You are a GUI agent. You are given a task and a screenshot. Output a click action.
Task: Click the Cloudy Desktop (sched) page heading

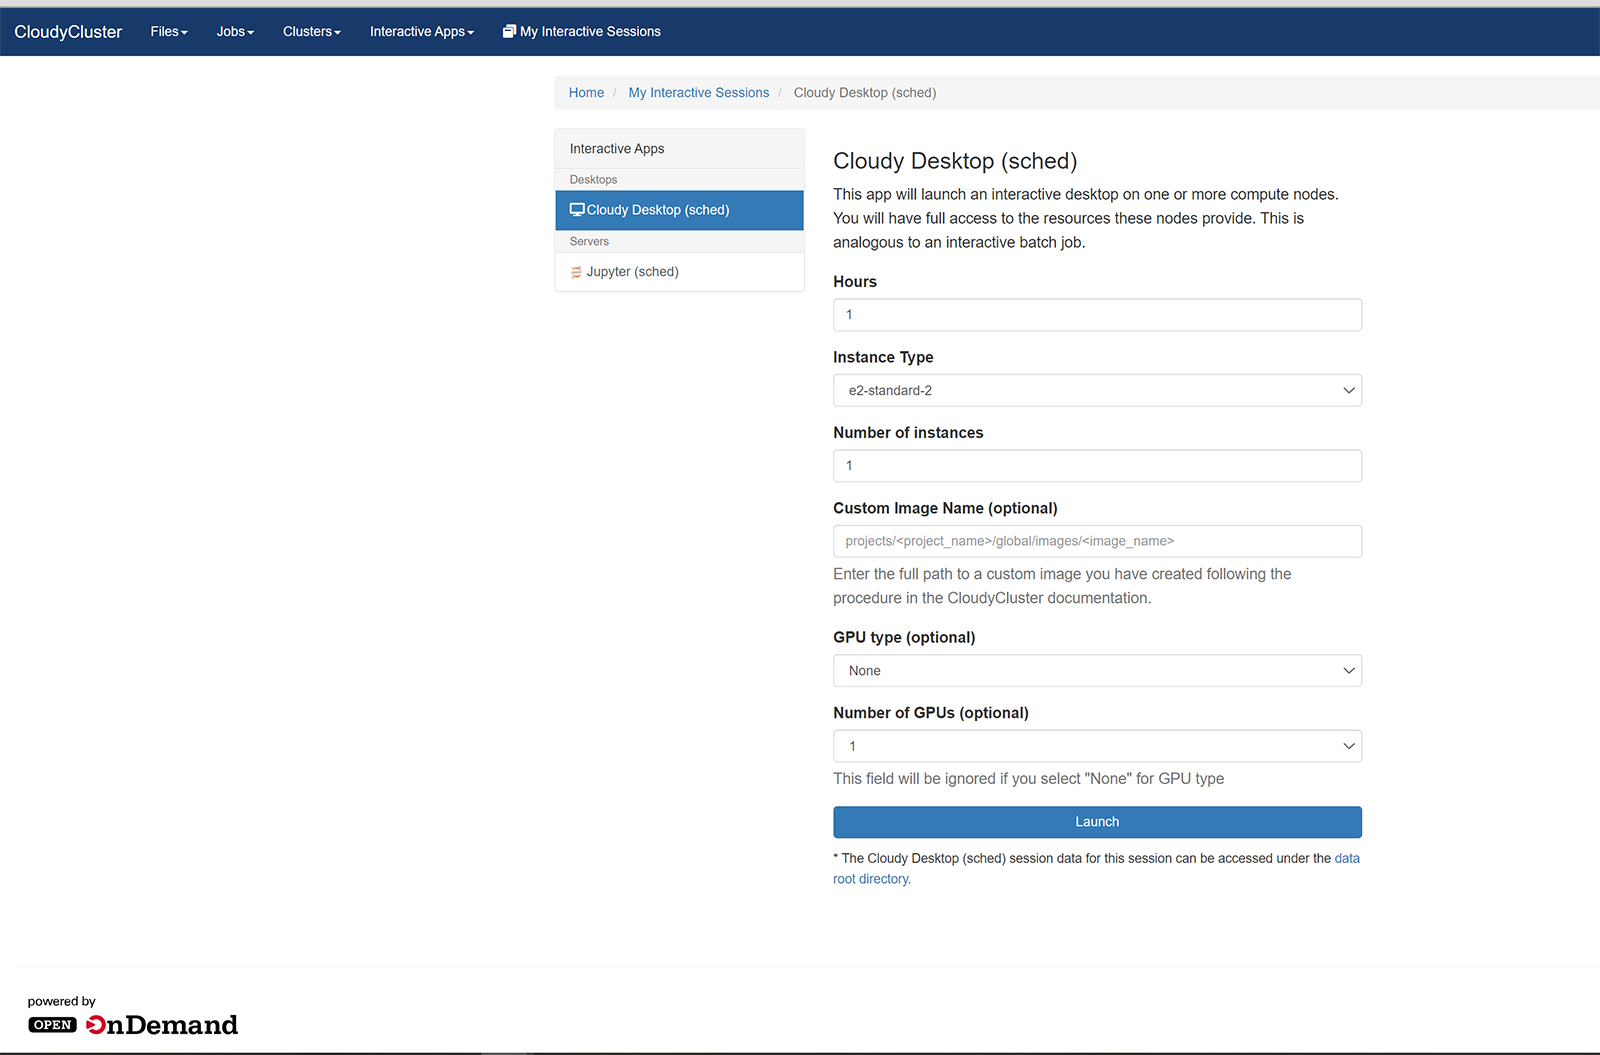[955, 161]
